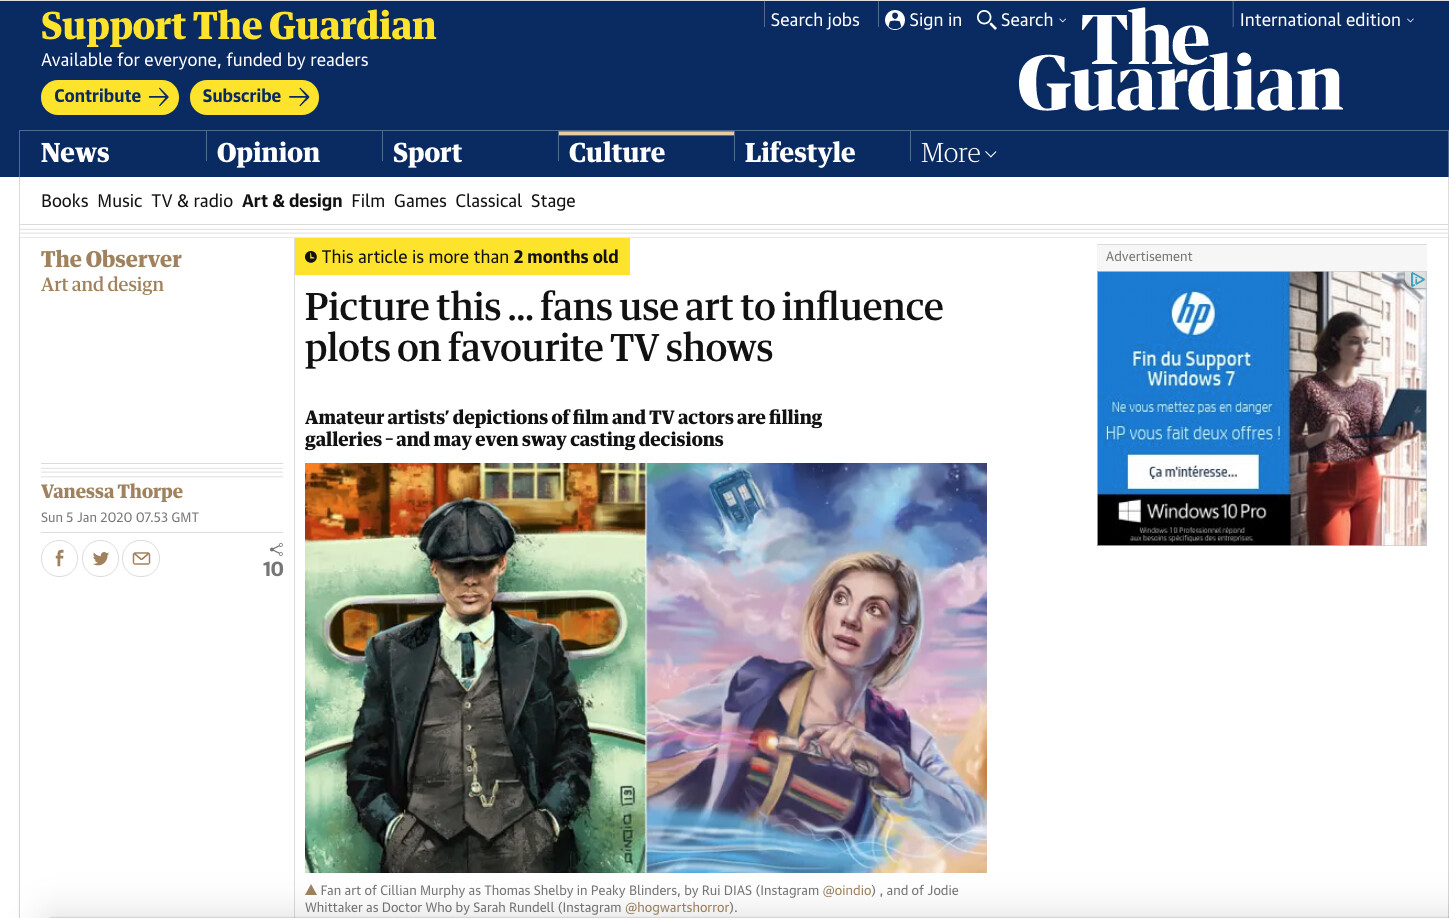
Task: Share article via Twitter icon
Action: pos(100,558)
